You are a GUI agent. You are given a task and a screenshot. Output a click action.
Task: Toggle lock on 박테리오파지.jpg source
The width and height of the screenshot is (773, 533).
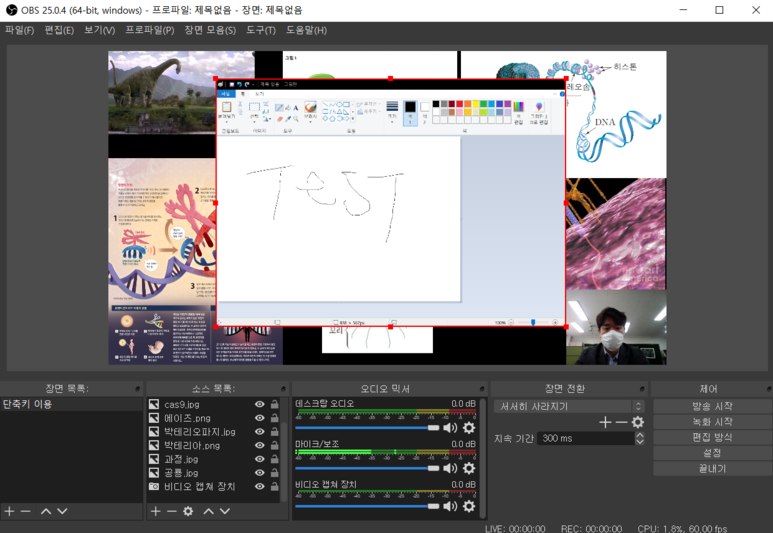pyautogui.click(x=275, y=432)
